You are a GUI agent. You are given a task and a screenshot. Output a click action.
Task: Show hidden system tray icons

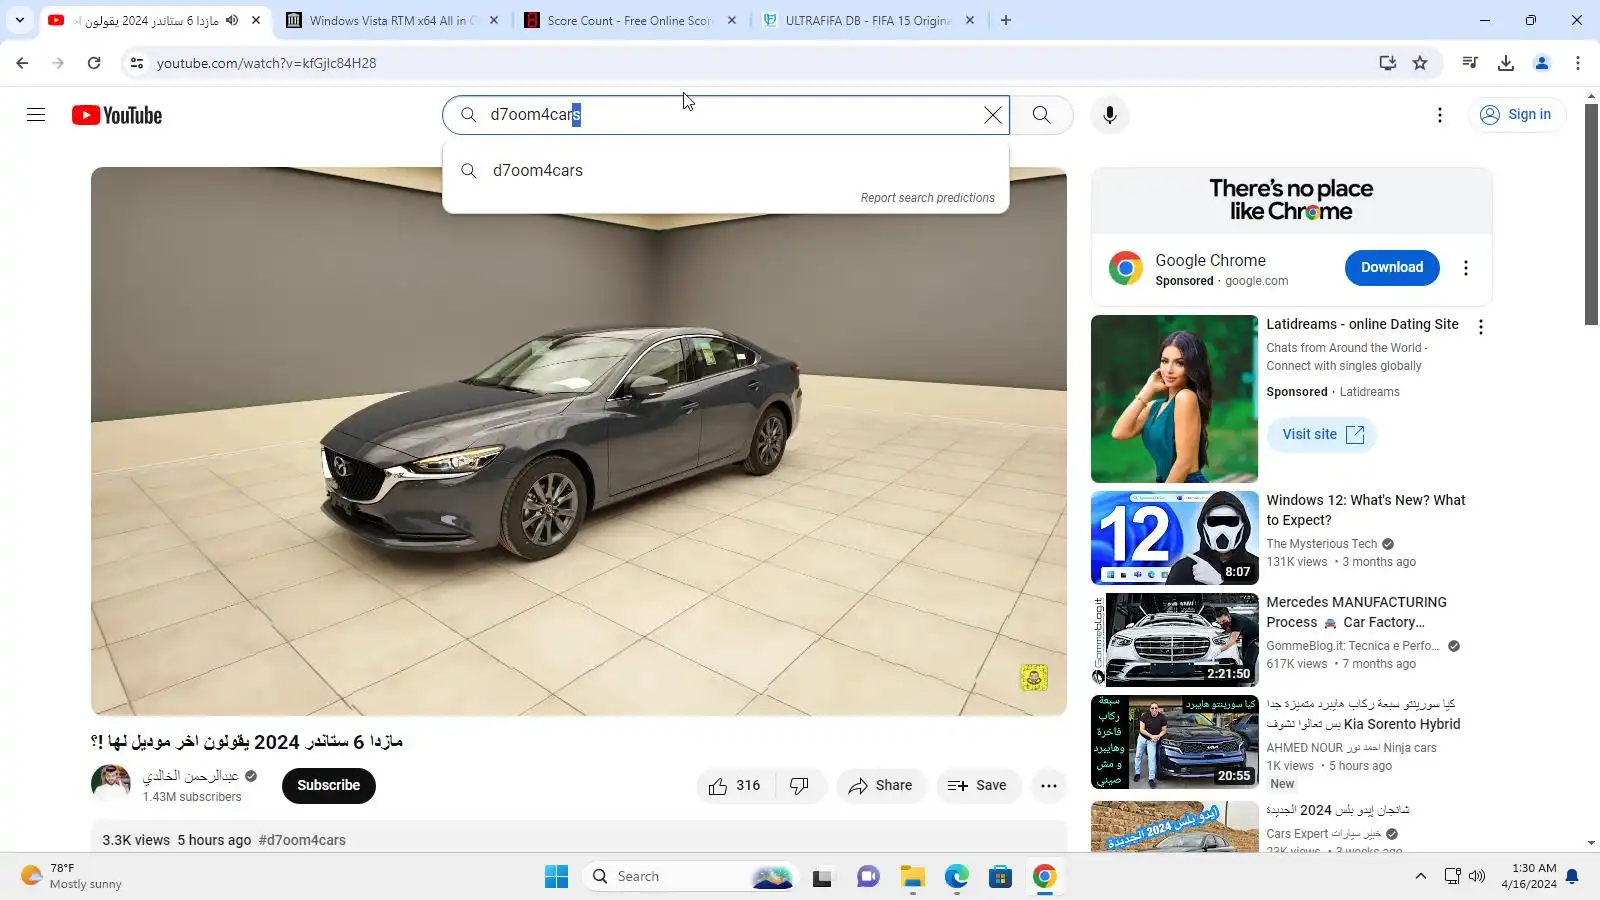click(1420, 877)
